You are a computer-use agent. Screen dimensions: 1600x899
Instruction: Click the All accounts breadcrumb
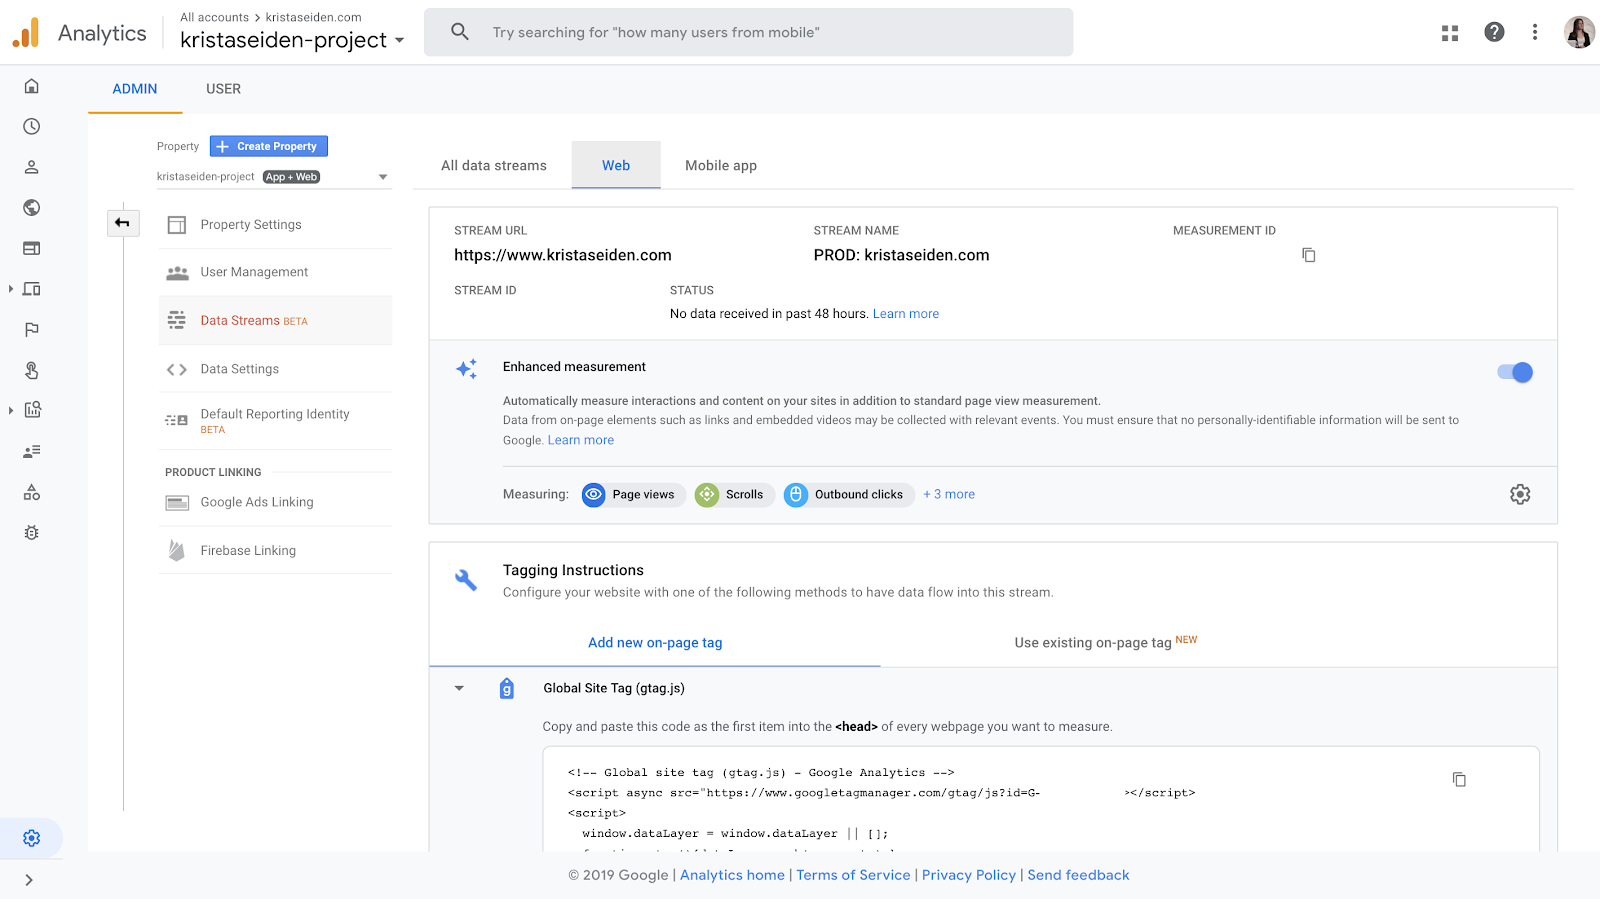pyautogui.click(x=214, y=17)
